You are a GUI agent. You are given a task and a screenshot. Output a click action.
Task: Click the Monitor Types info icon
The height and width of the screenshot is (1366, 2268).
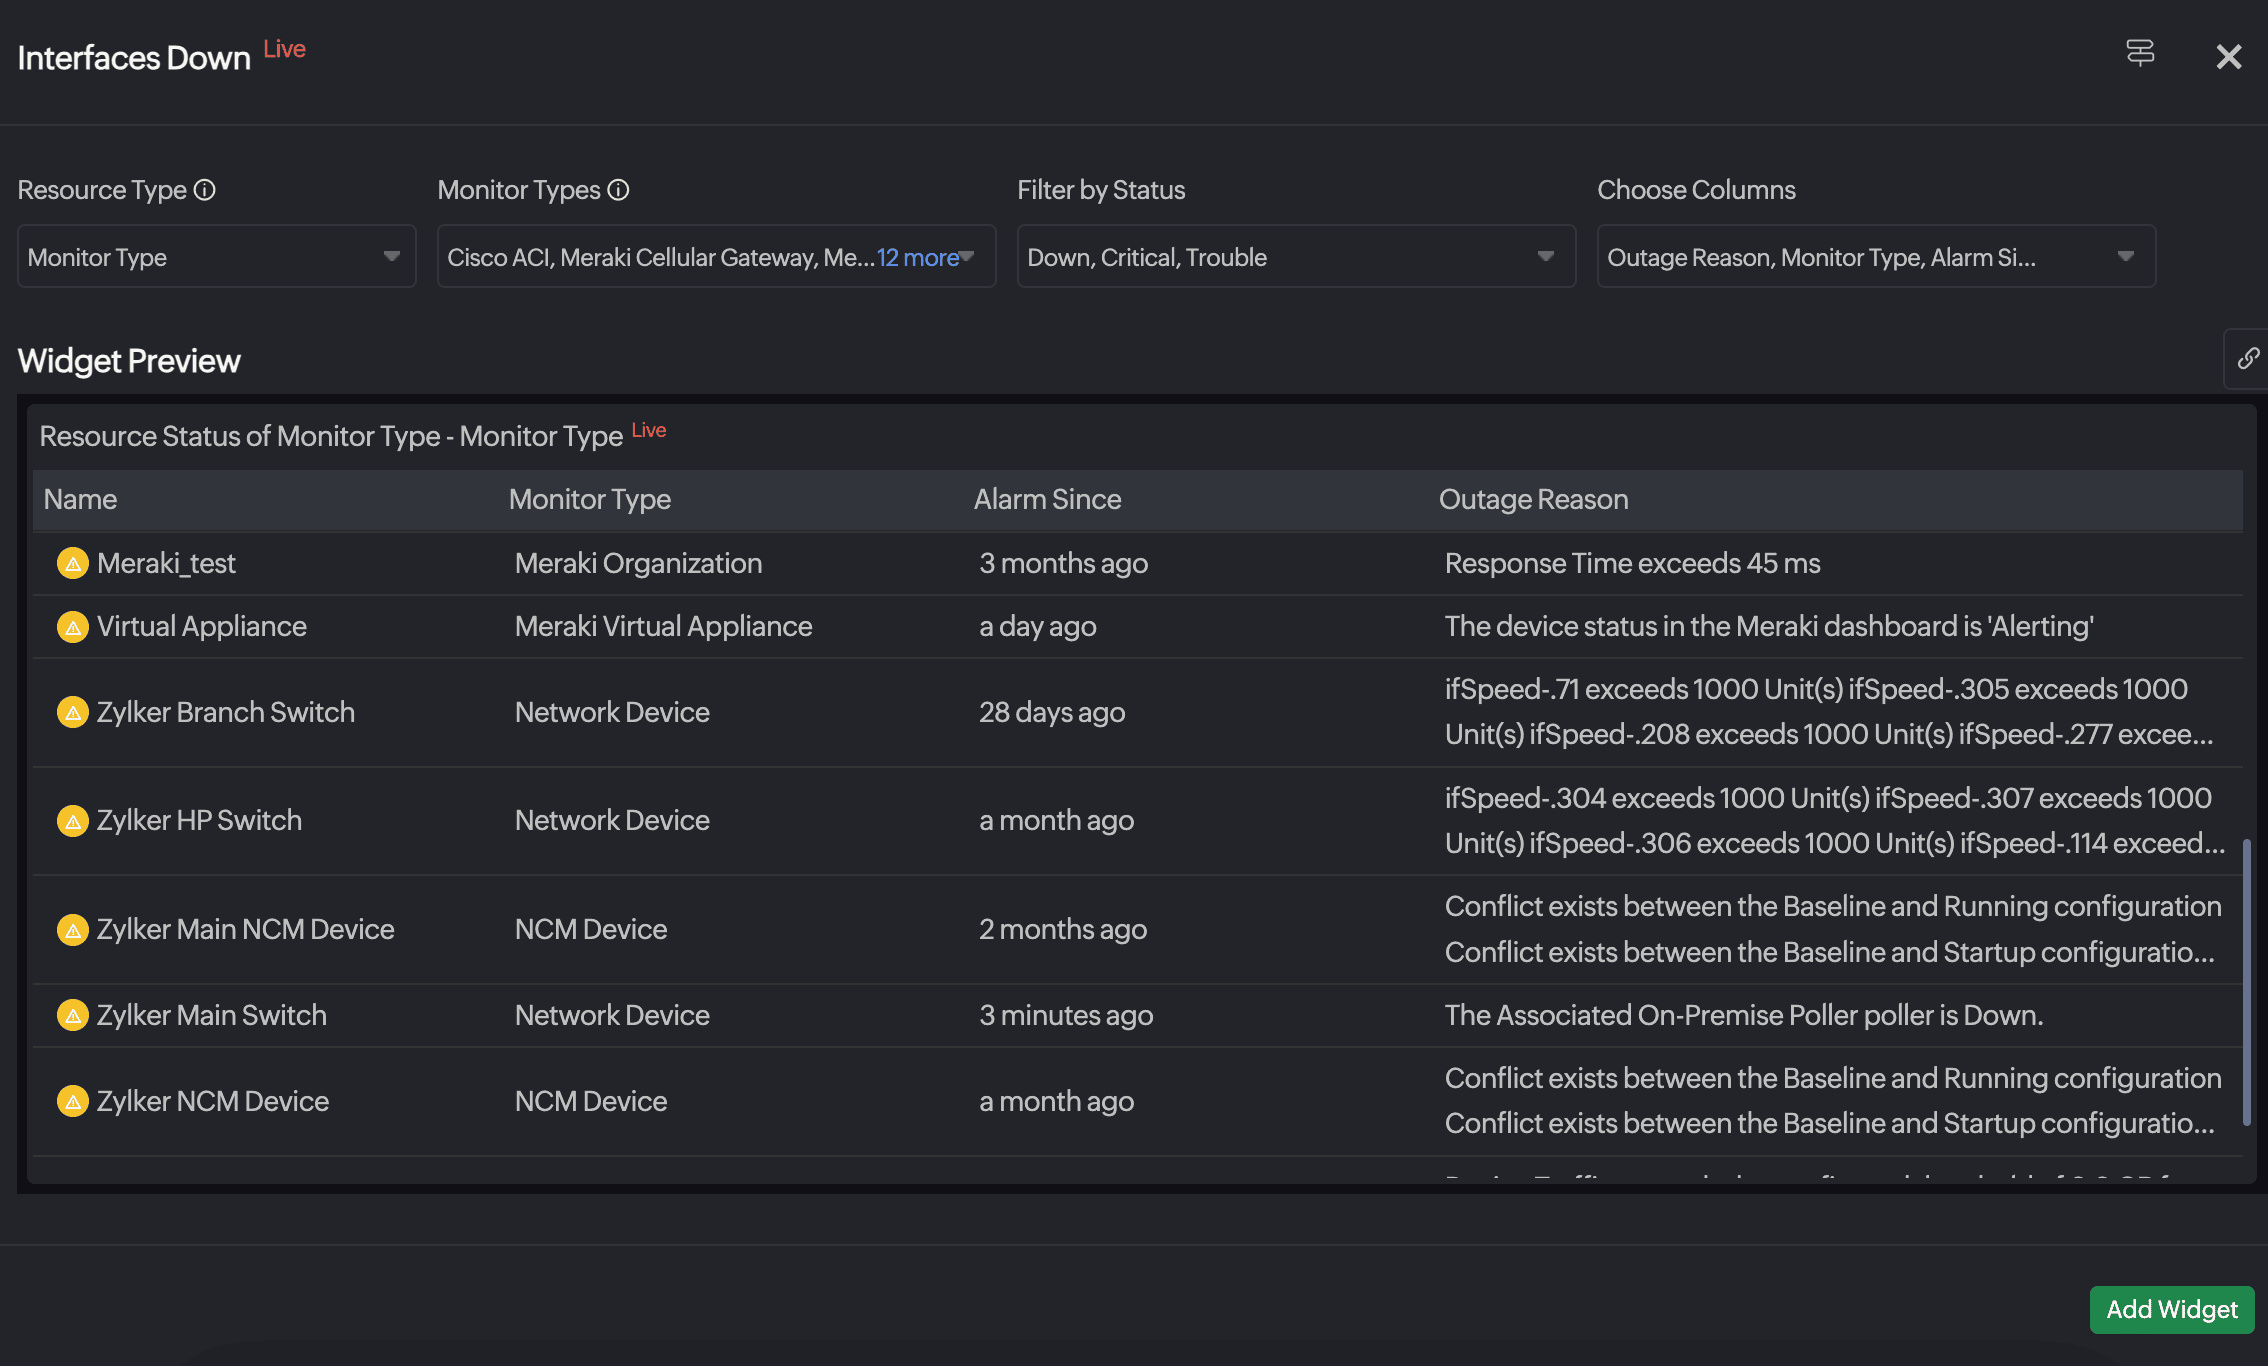pos(618,190)
